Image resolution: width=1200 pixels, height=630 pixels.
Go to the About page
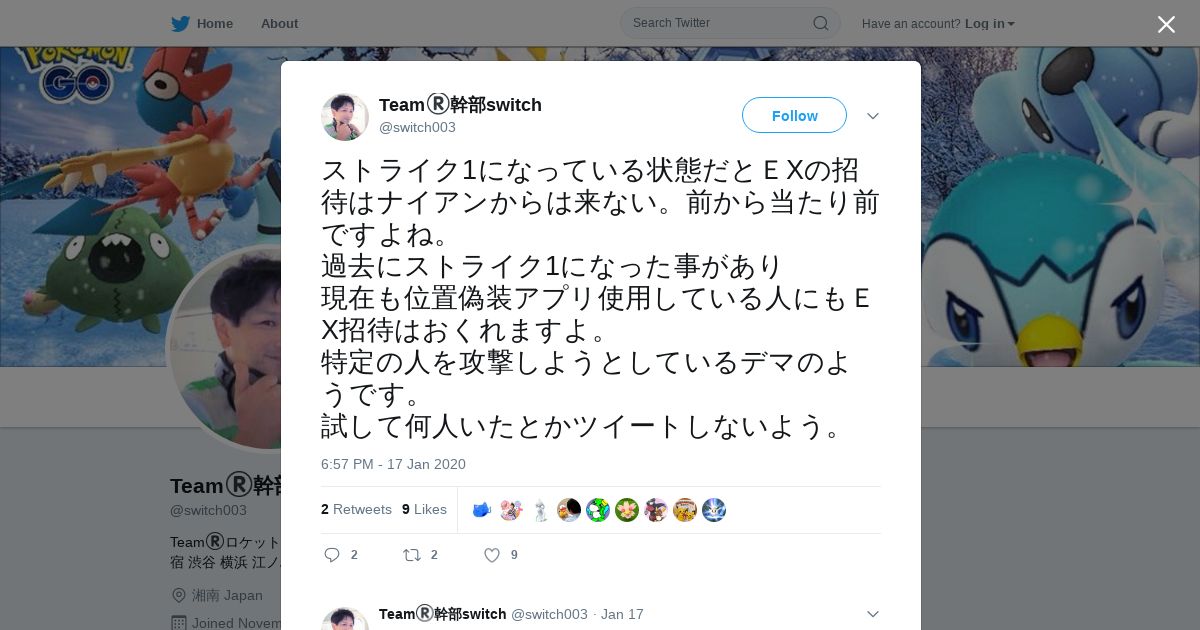click(x=279, y=23)
